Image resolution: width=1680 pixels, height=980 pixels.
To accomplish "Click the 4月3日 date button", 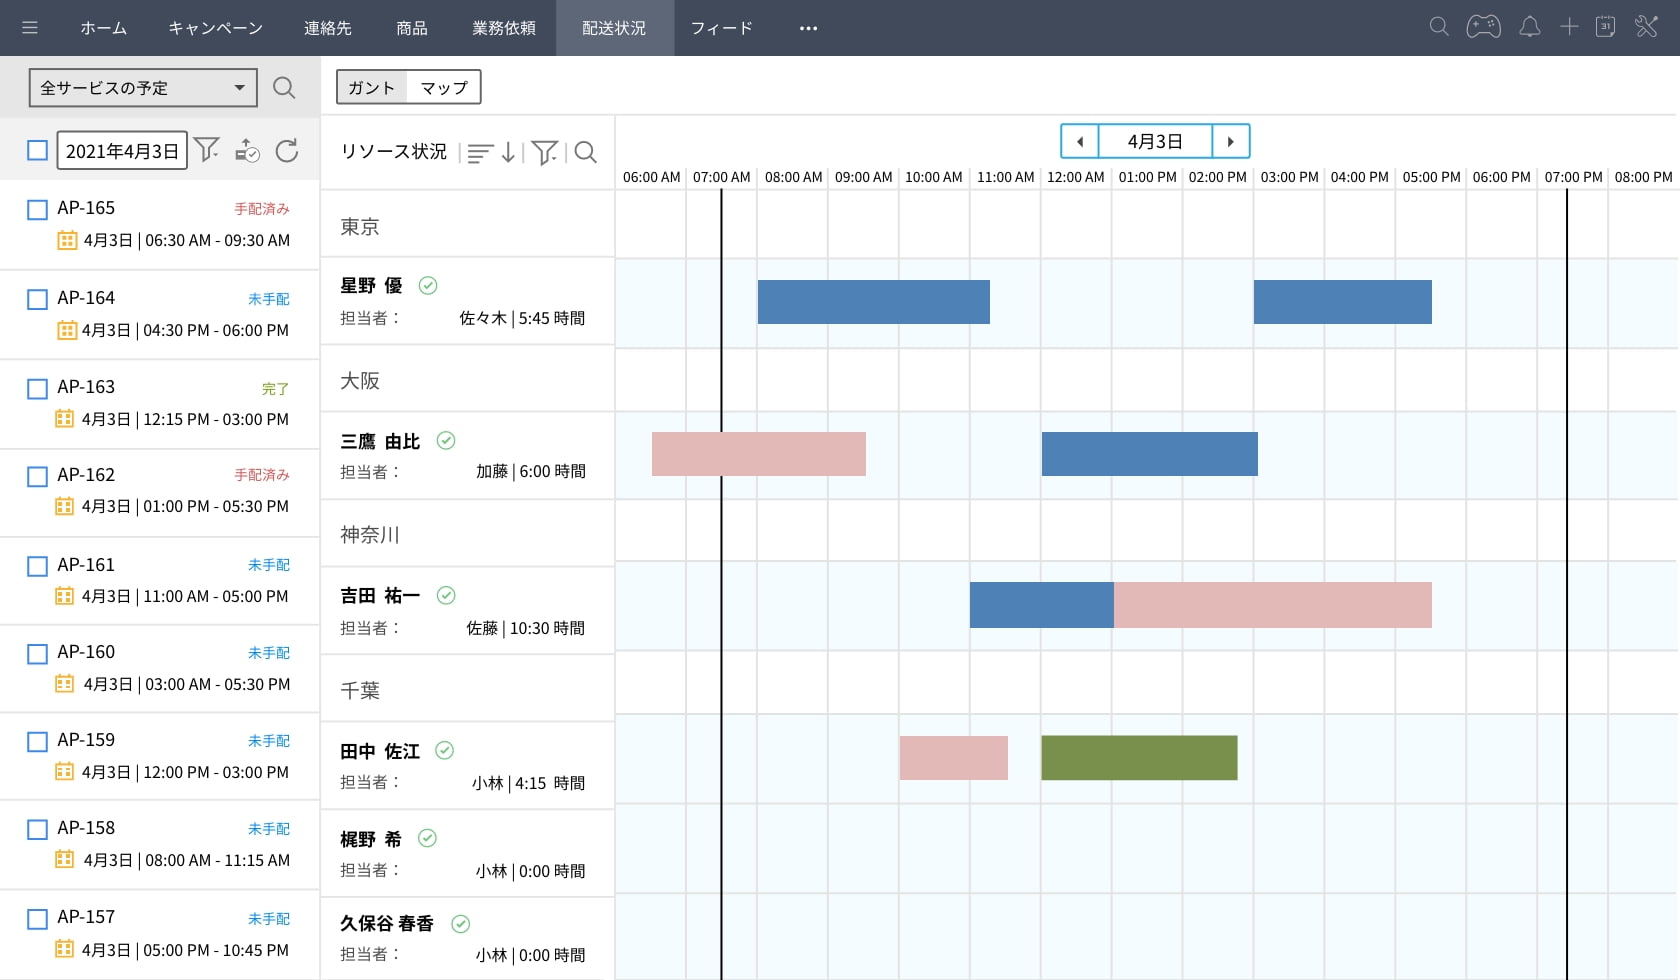I will [x=1155, y=142].
